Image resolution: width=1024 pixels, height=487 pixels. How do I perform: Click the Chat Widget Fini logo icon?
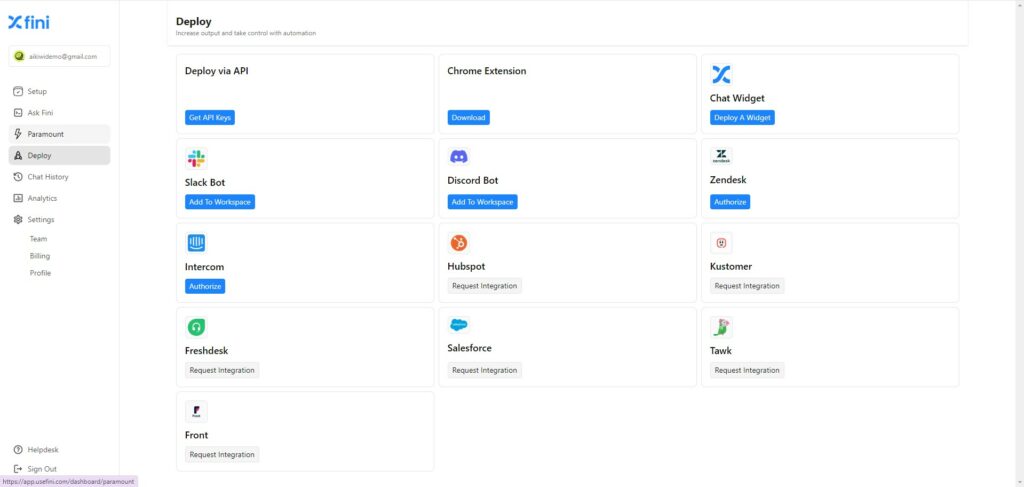pyautogui.click(x=721, y=74)
